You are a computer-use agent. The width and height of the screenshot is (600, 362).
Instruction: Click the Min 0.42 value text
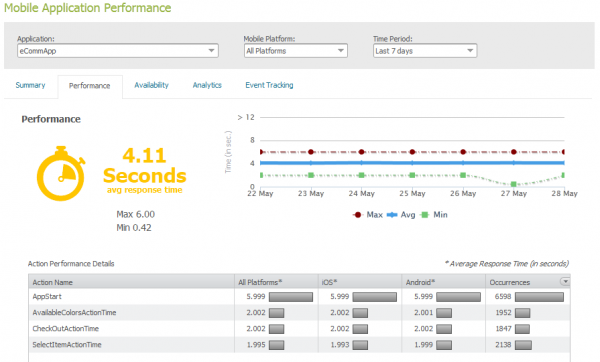(x=134, y=228)
